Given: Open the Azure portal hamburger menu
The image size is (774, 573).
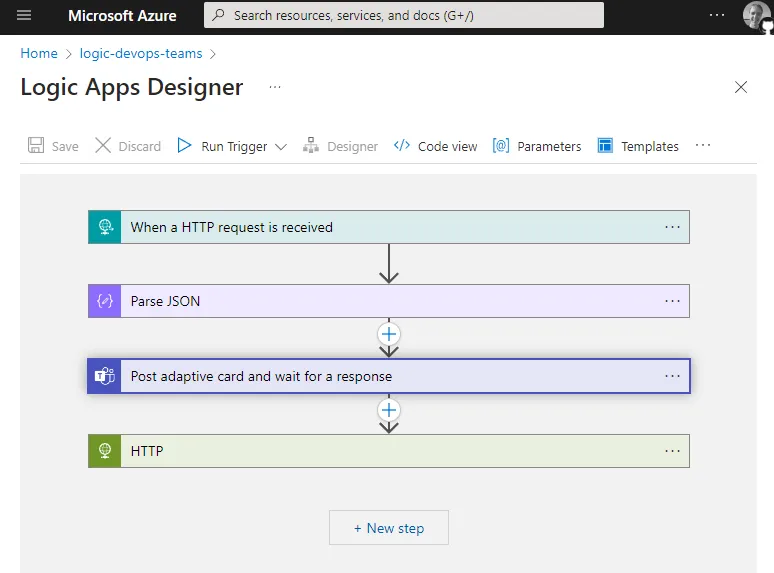Looking at the screenshot, I should (x=24, y=15).
